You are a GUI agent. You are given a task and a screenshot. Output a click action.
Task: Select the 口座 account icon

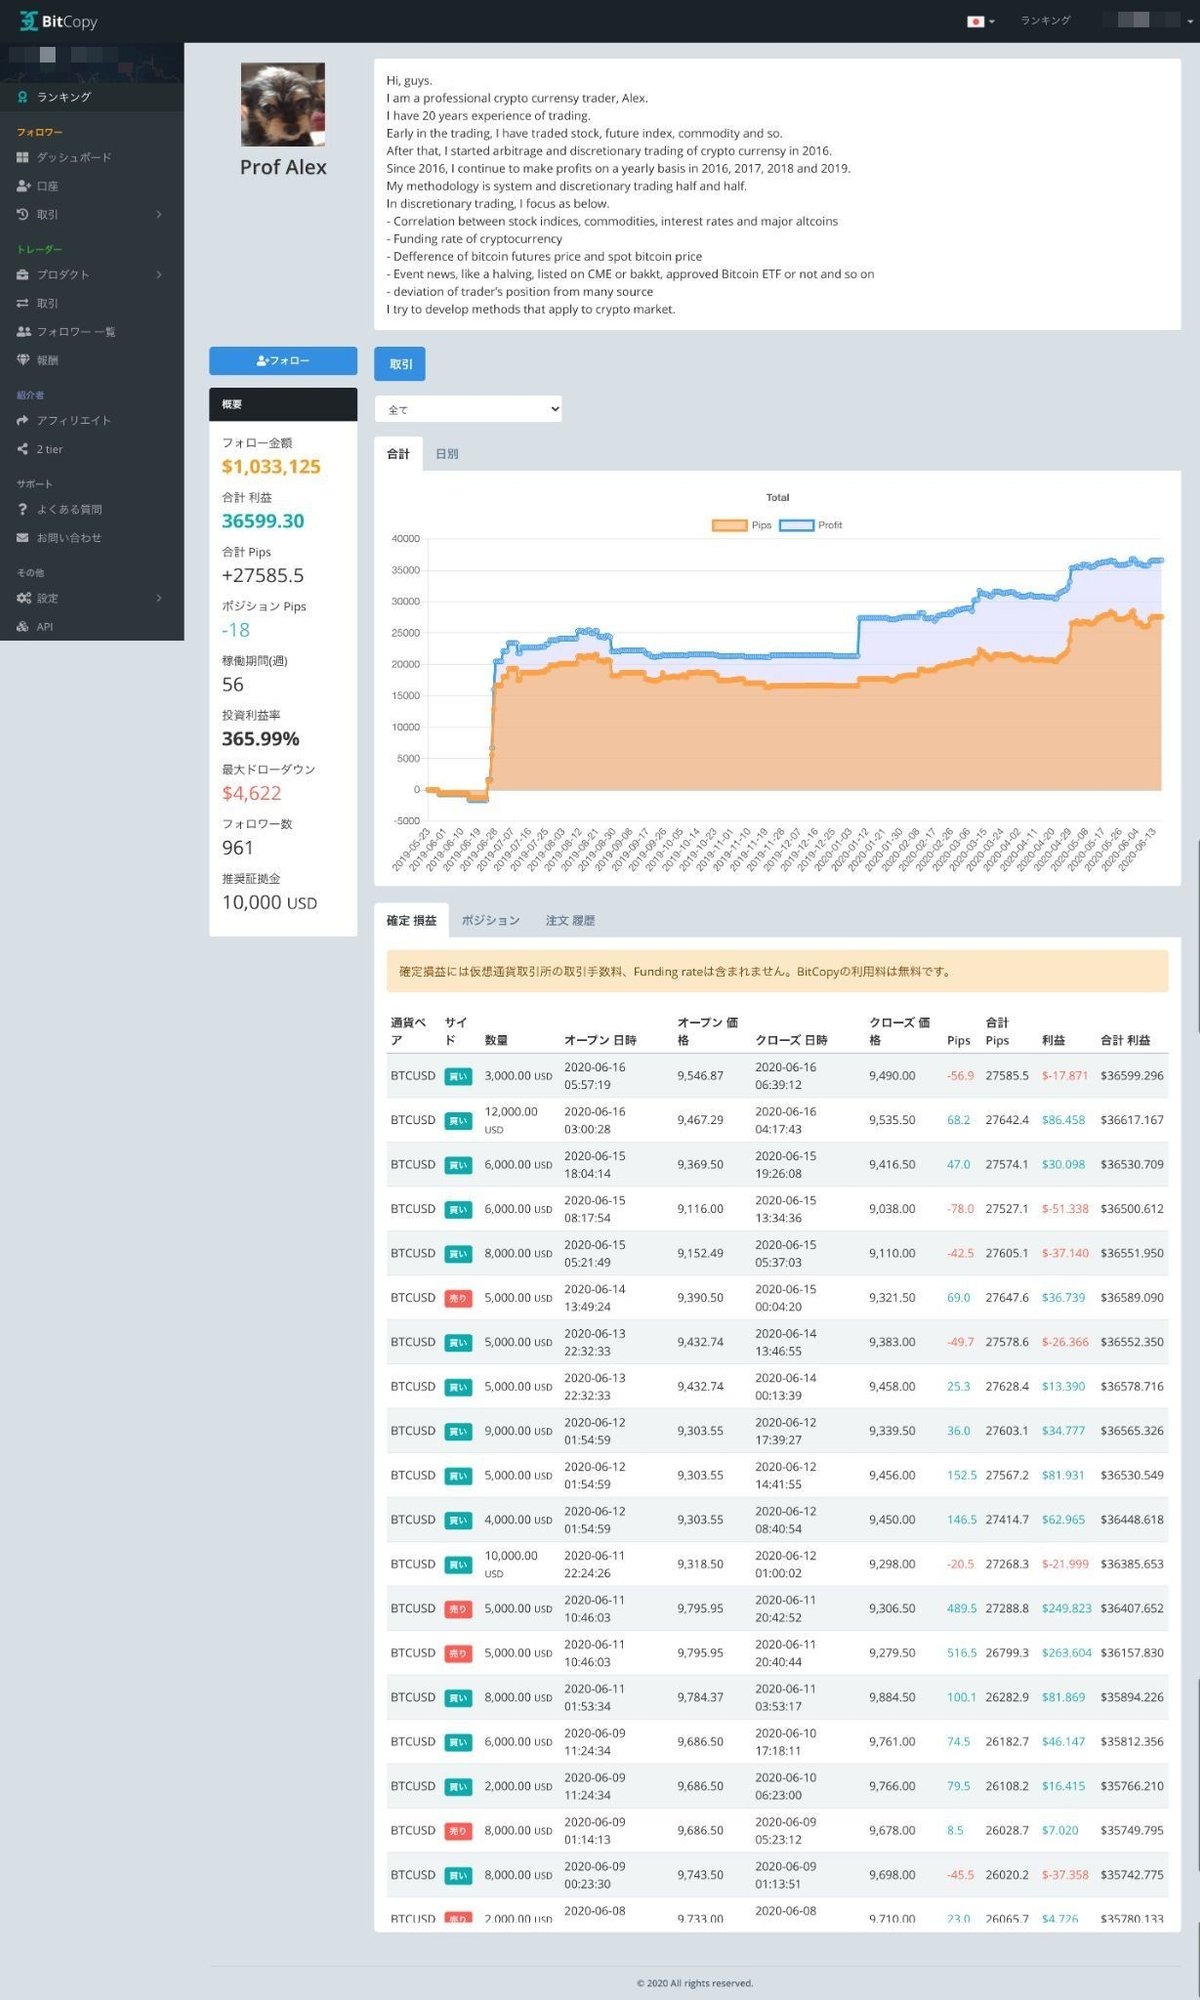pos(23,186)
